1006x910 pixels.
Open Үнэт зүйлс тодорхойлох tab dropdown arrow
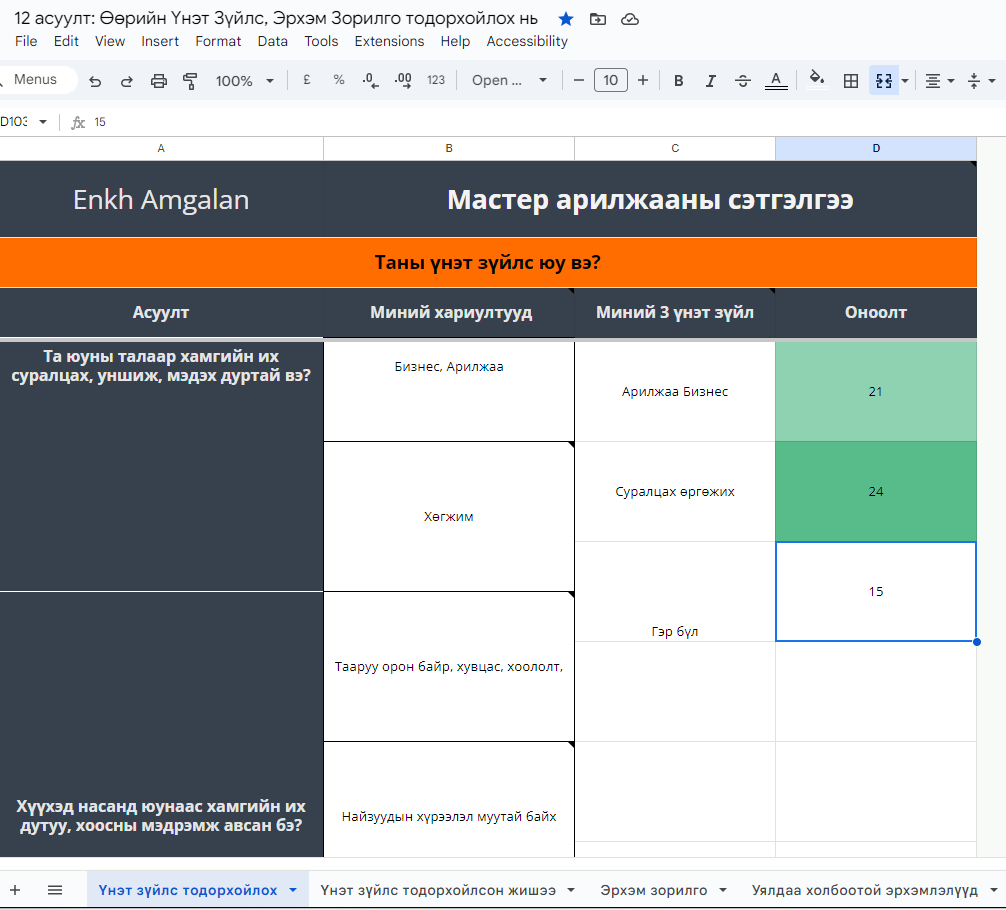[293, 890]
